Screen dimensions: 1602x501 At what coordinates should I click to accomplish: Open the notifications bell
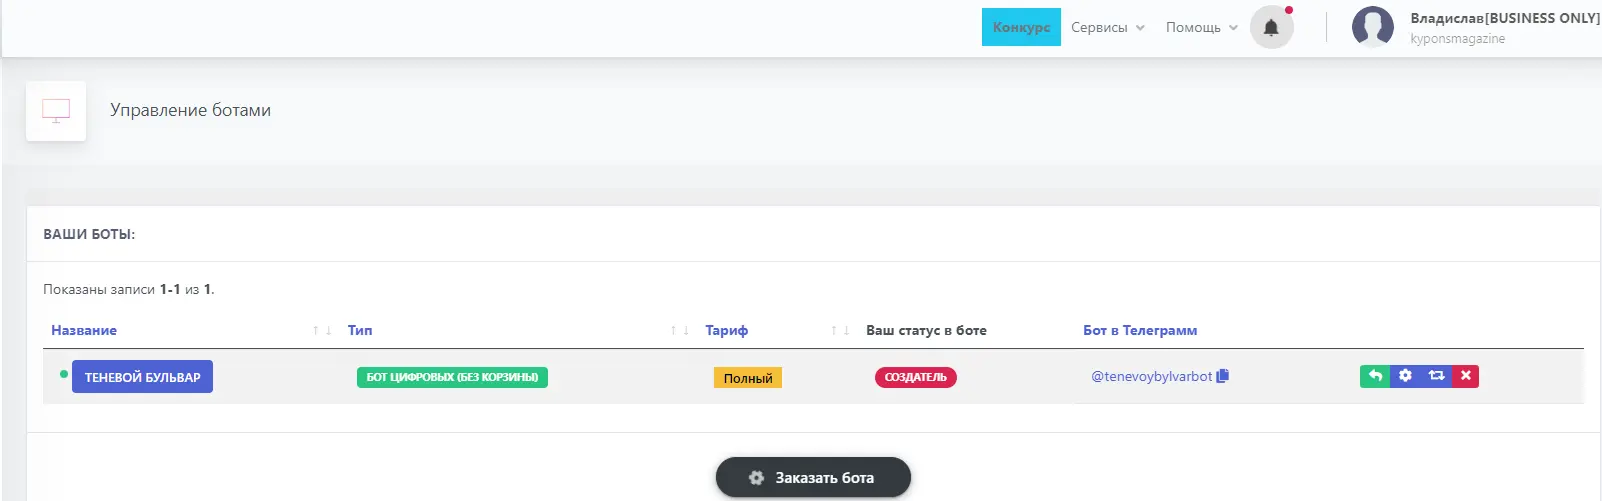[1271, 27]
